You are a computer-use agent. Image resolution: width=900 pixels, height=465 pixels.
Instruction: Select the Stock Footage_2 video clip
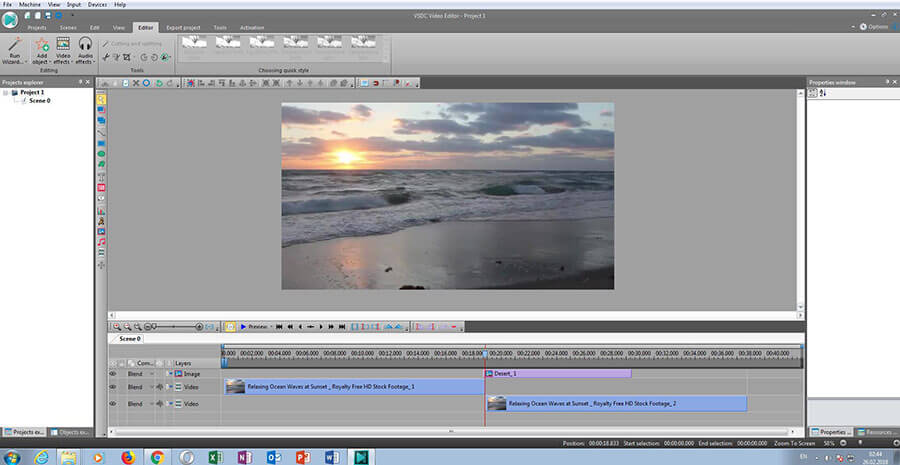616,404
